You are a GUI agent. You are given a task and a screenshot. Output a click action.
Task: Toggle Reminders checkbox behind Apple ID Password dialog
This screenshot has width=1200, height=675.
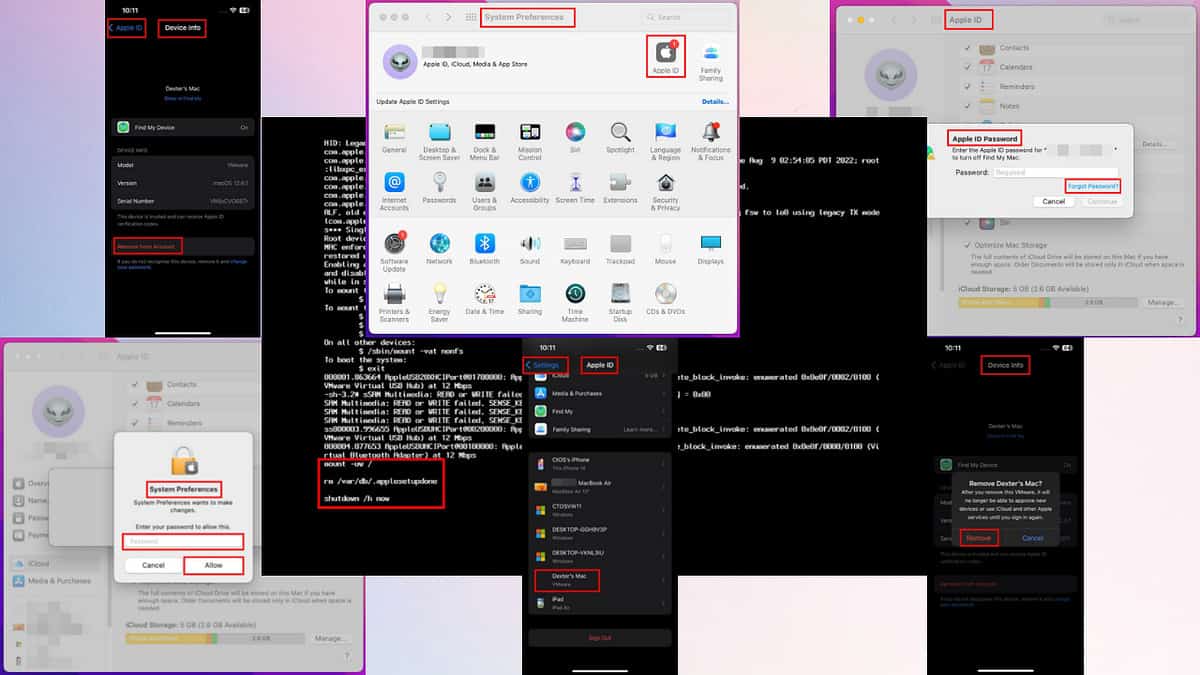967,86
